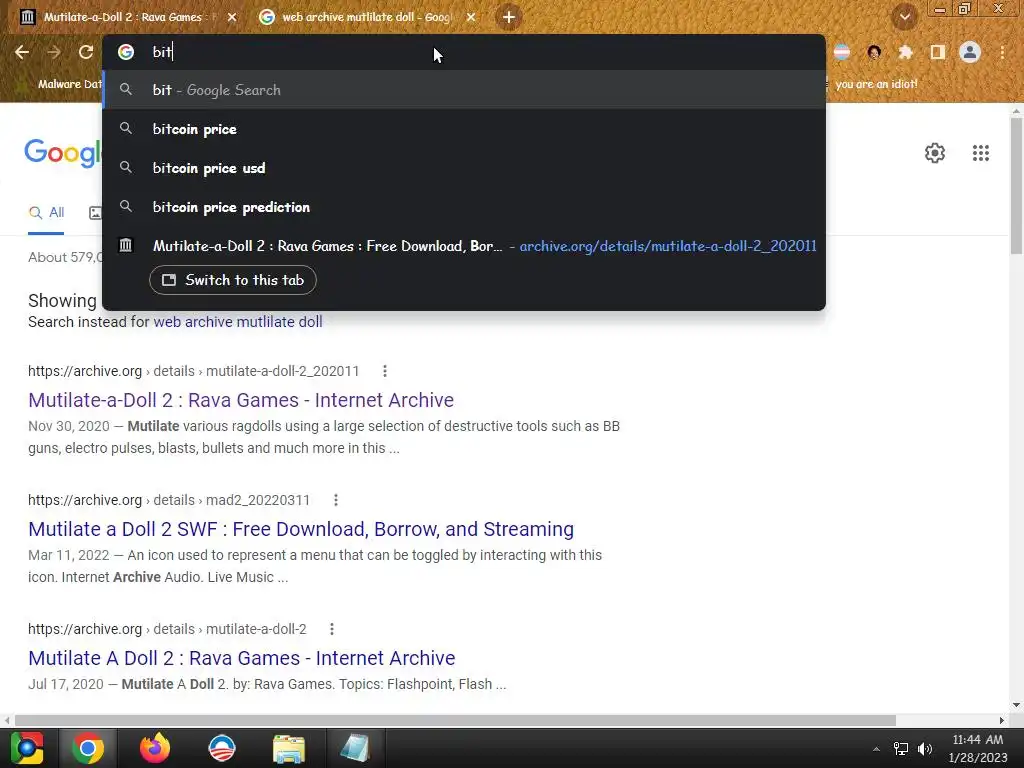The image size is (1024, 768).
Task: Select the archive.org Mutilate-a-Doll 2 suggestion
Action: pos(464,246)
